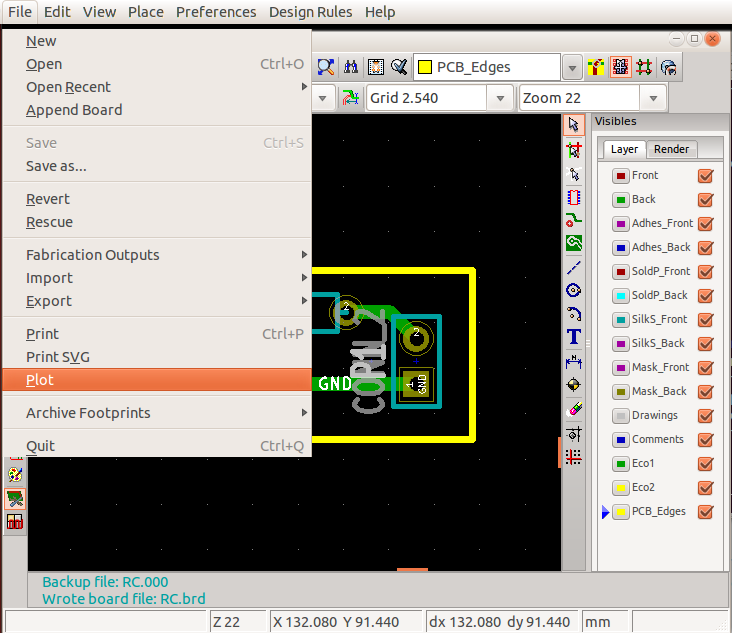Expand the Export submenu

click(x=157, y=301)
